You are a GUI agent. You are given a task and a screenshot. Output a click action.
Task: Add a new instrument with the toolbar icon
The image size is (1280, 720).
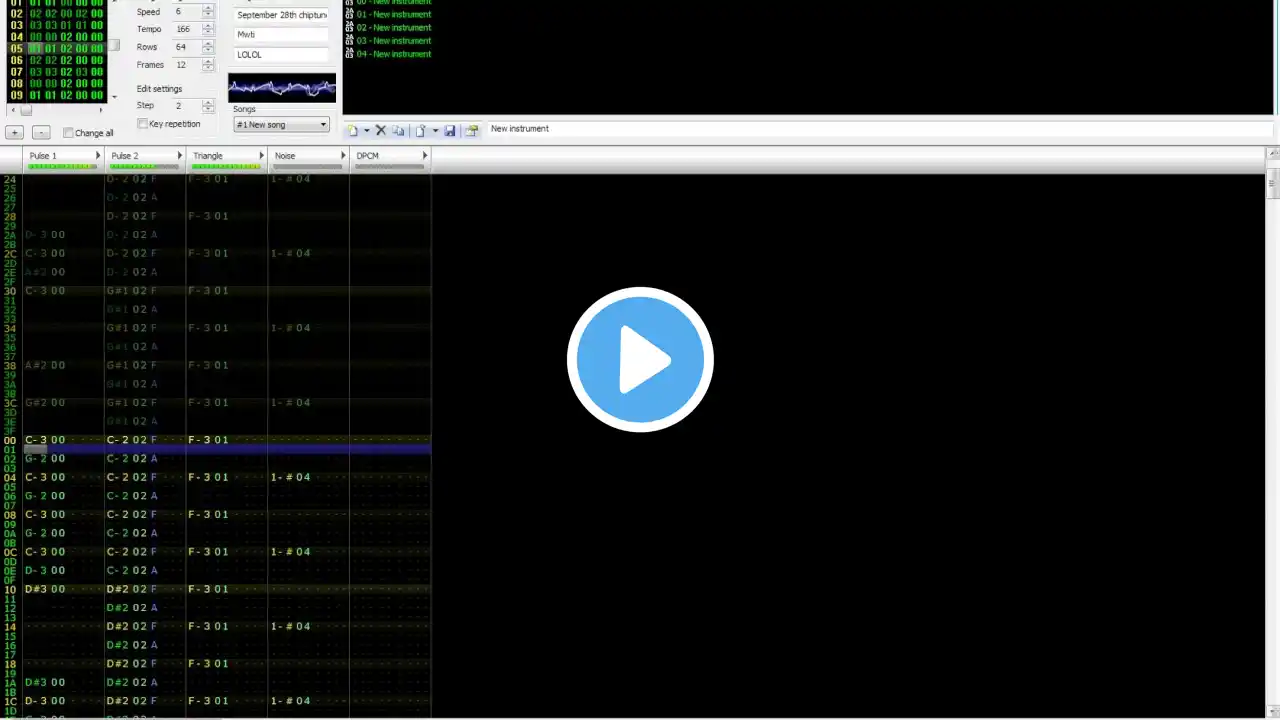click(352, 130)
